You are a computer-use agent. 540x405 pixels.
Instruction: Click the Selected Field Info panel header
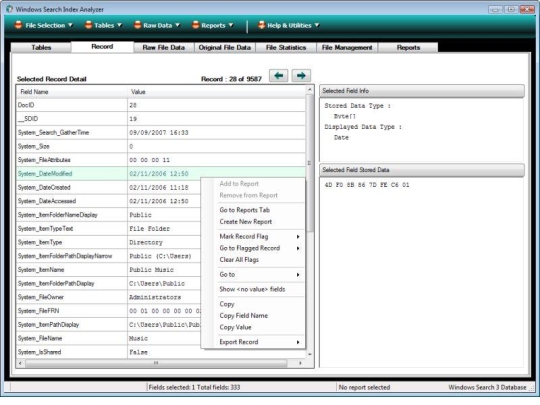[x=422, y=91]
